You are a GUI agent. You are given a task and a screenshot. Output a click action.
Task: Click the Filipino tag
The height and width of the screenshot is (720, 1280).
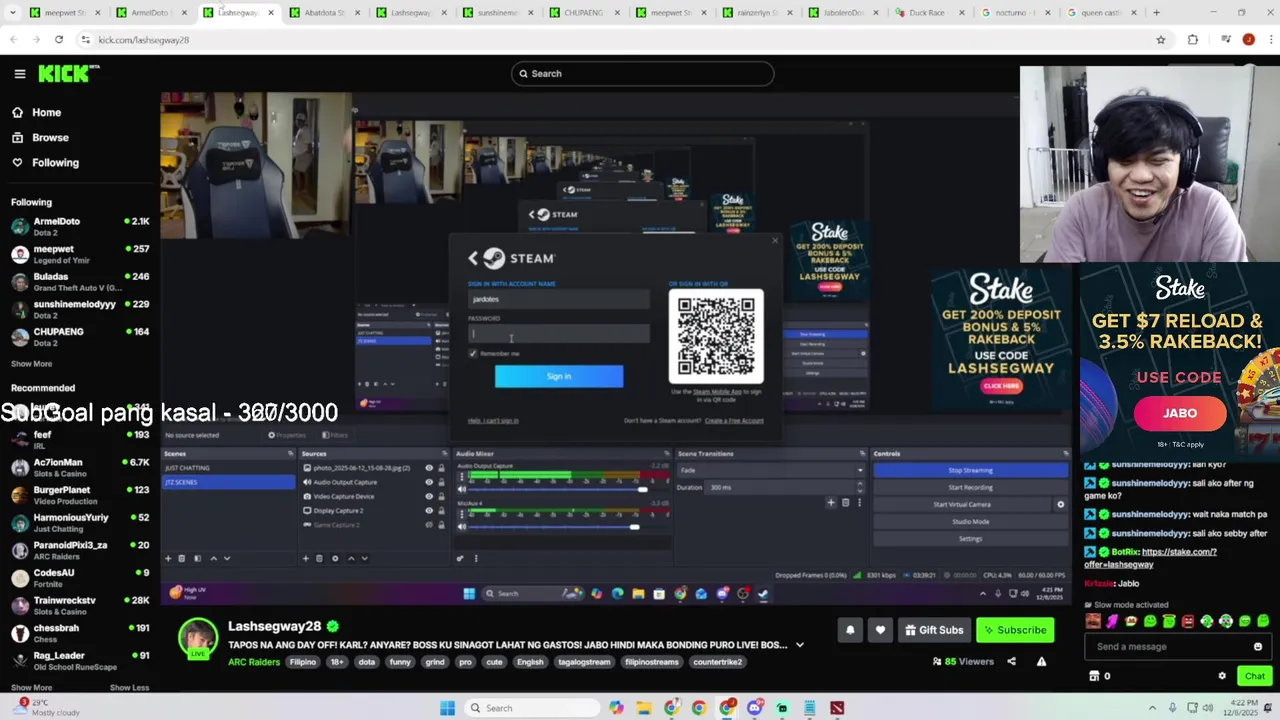click(x=303, y=662)
